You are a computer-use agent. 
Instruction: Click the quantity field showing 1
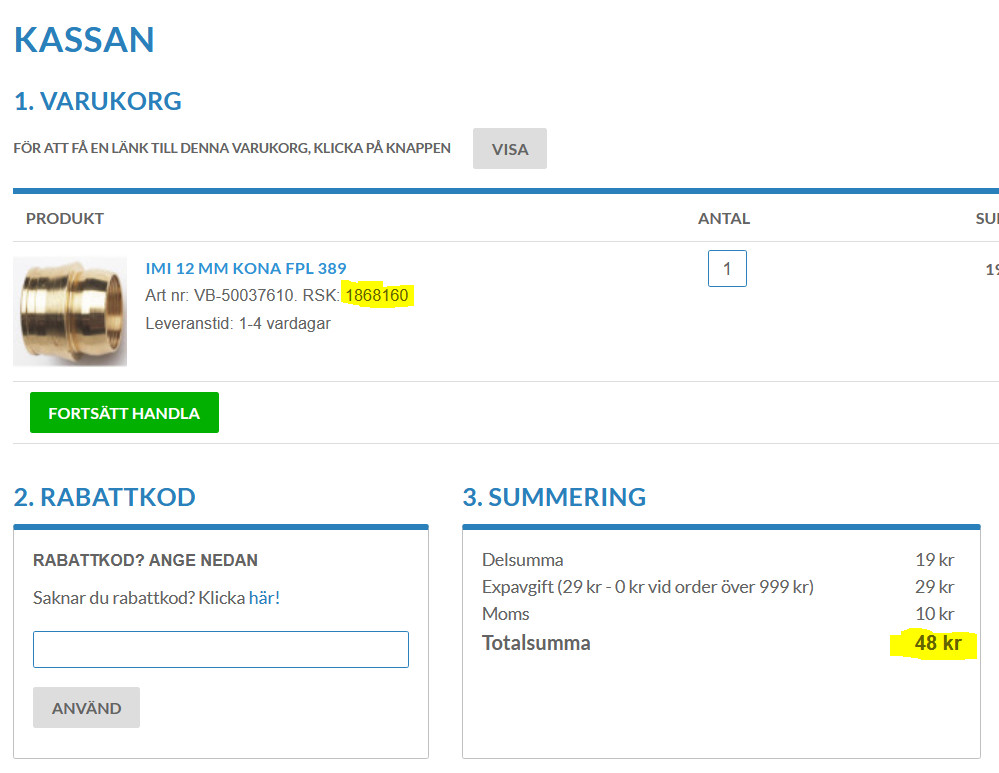(x=727, y=268)
